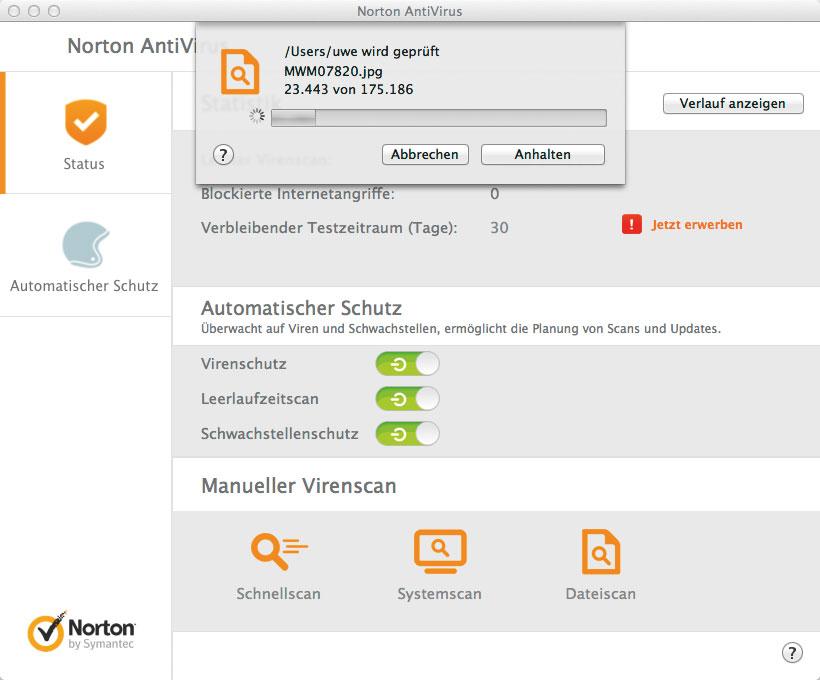Click the Verbleibender Testzeitraum label
The image size is (820, 680).
pyautogui.click(x=329, y=228)
